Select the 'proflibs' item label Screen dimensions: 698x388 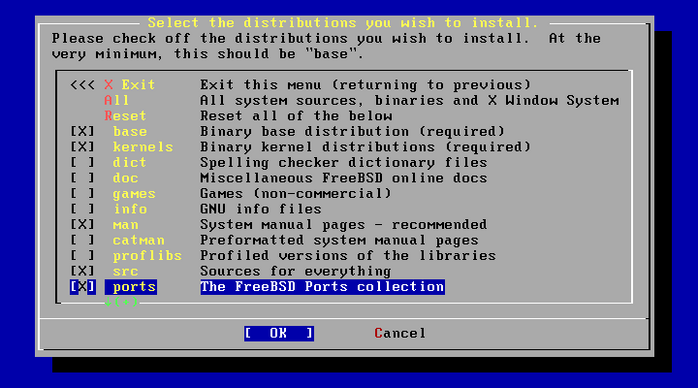coord(147,256)
